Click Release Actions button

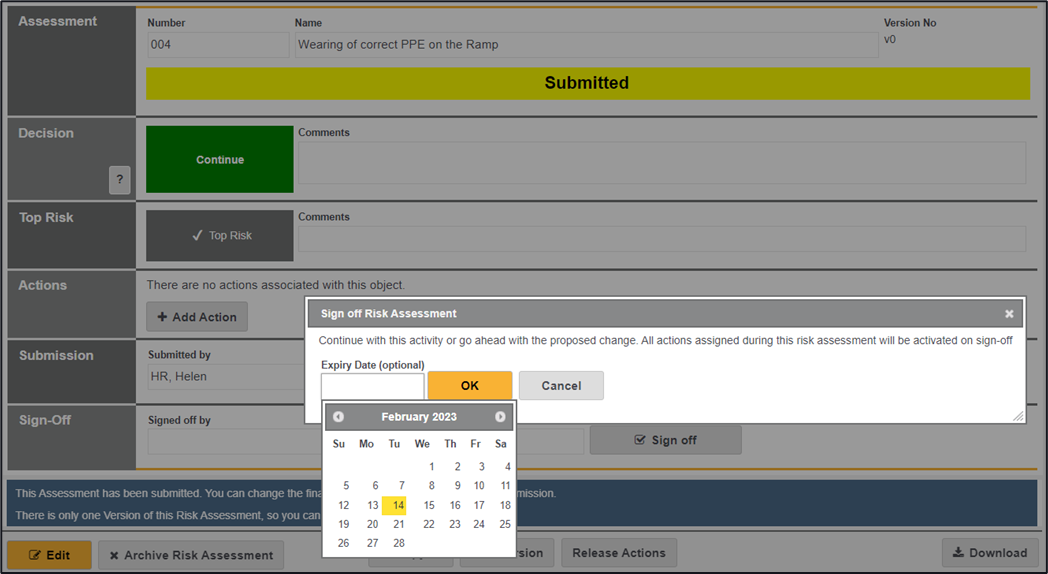tap(618, 553)
